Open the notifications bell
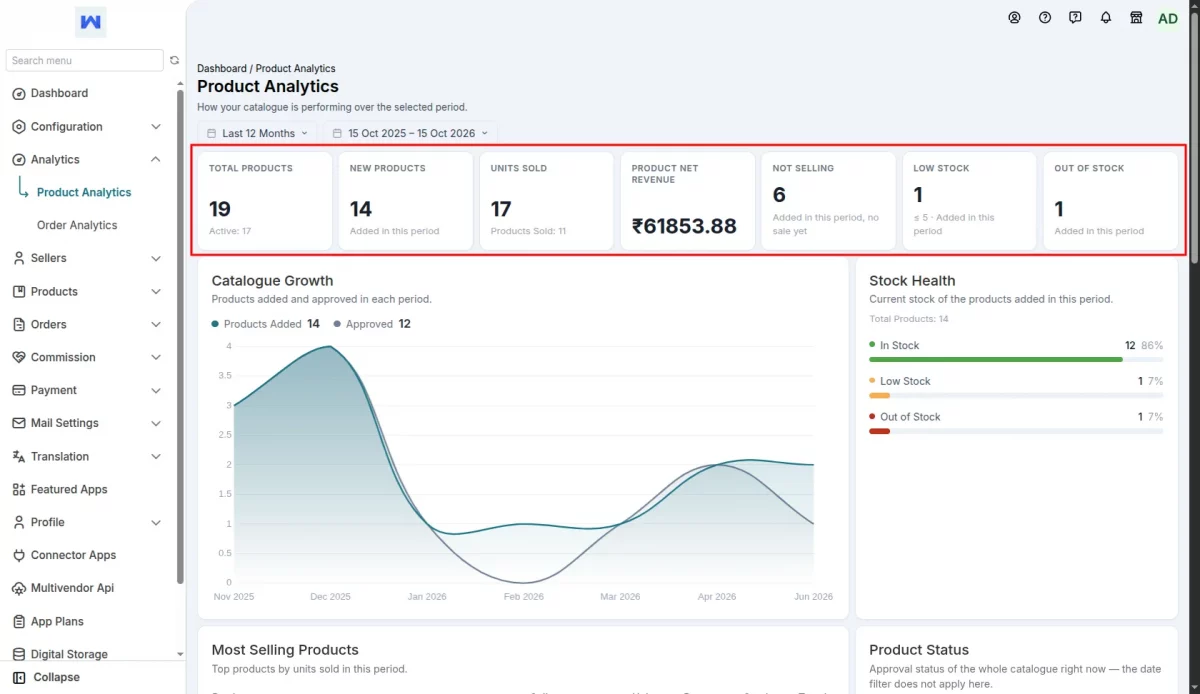1200x694 pixels. coord(1106,18)
